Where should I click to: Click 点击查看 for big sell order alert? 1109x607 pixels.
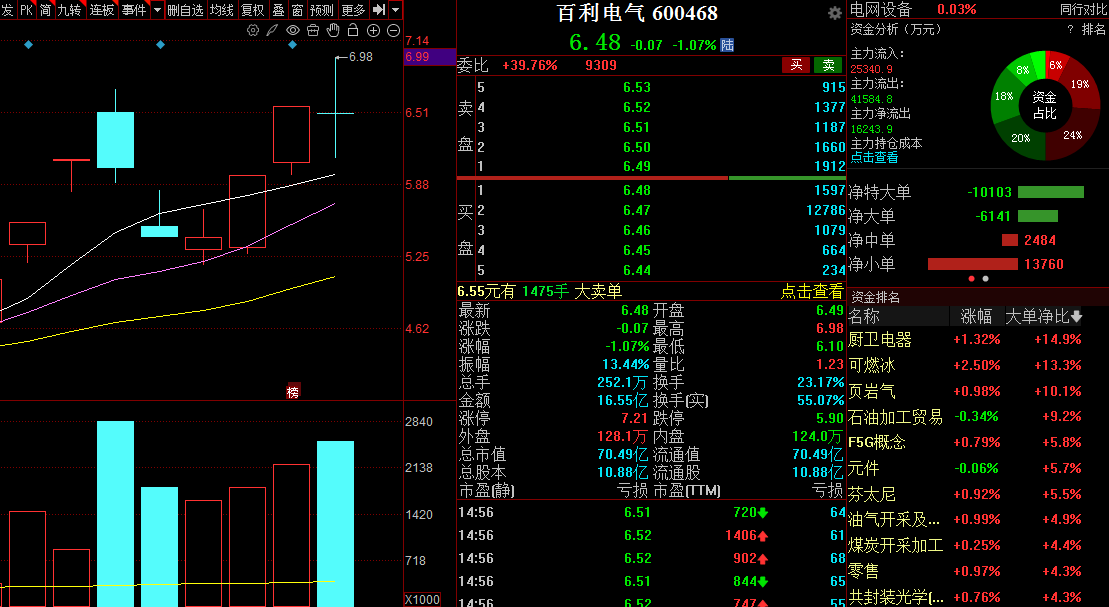pyautogui.click(x=812, y=291)
